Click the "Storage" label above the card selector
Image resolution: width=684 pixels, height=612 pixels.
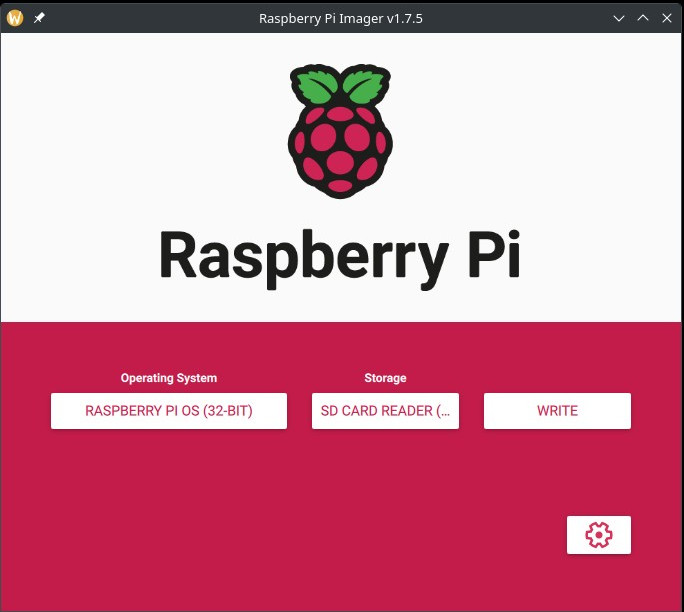click(x=385, y=378)
